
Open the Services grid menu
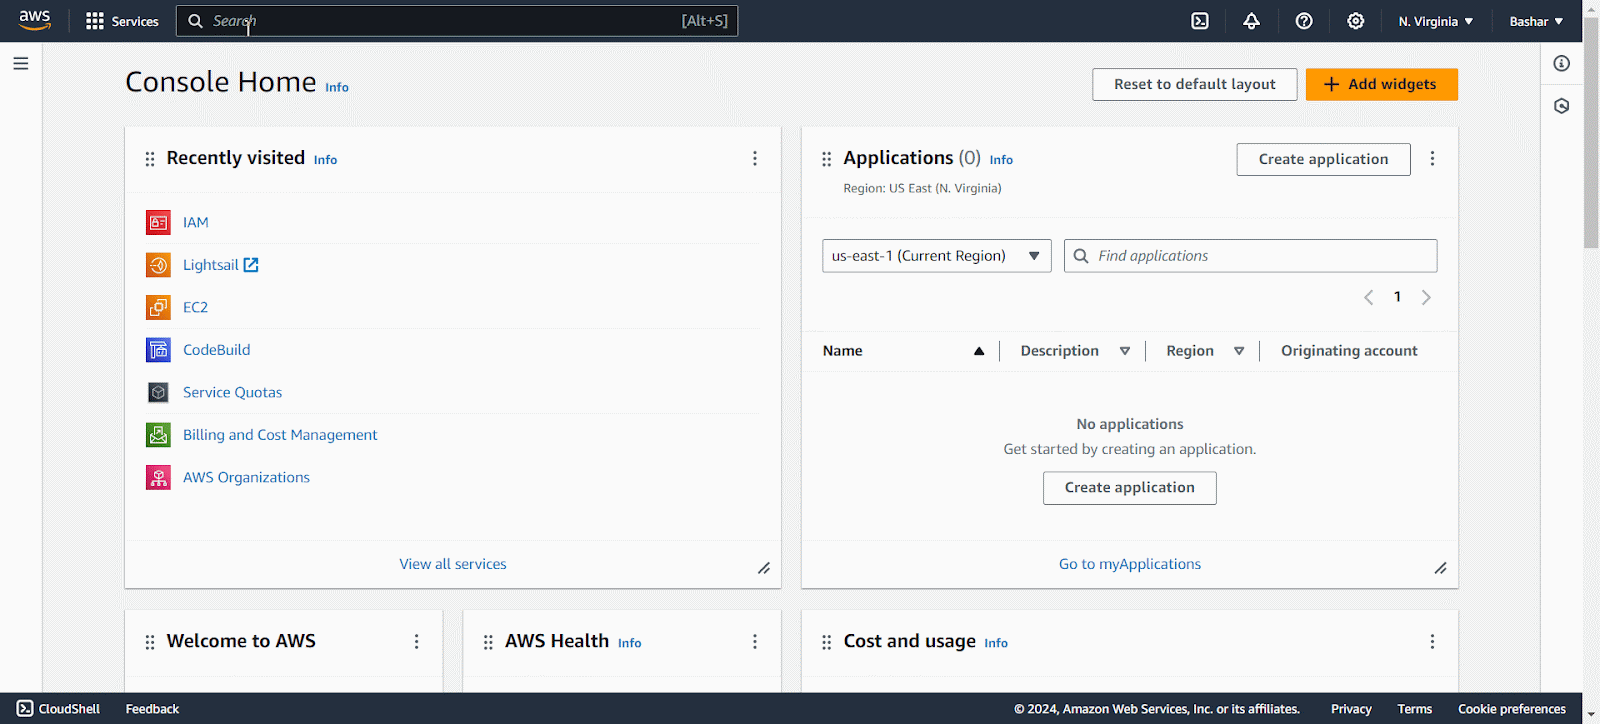coord(122,21)
